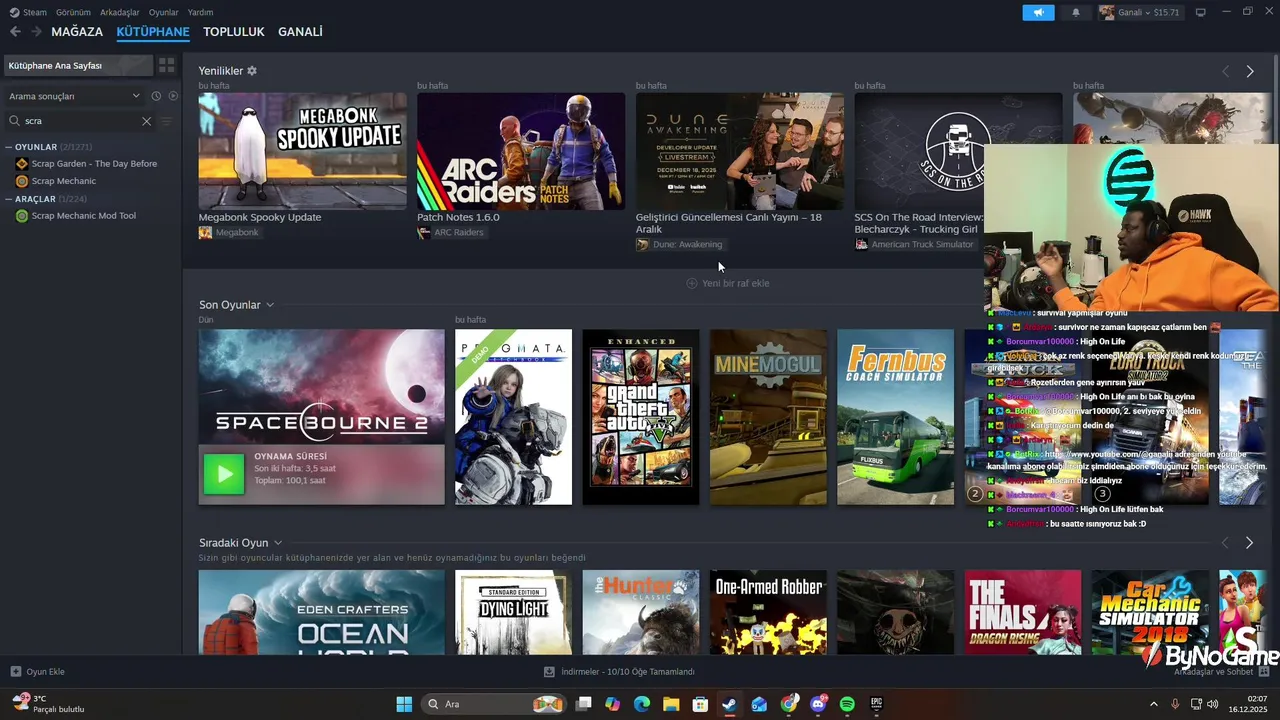1280x720 pixels.
Task: Open Microsoft Edge from taskbar
Action: 642,704
